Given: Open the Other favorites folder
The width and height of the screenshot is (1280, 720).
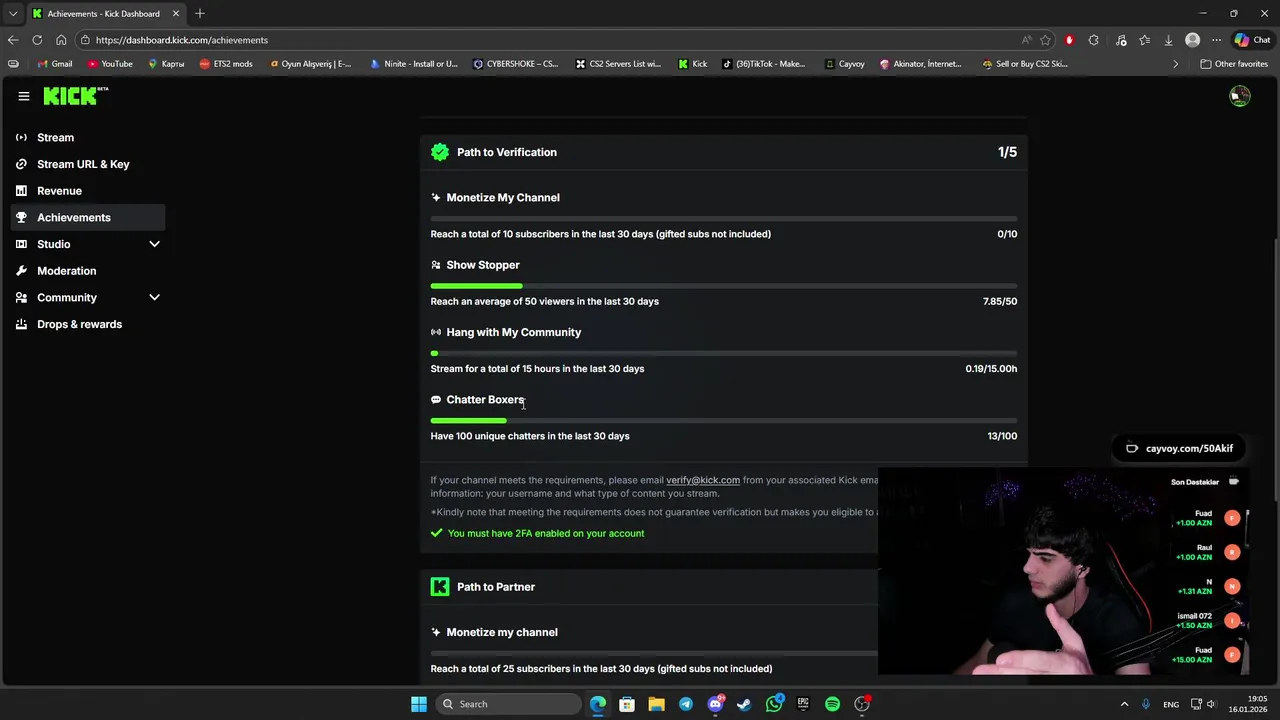Looking at the screenshot, I should [x=1234, y=64].
